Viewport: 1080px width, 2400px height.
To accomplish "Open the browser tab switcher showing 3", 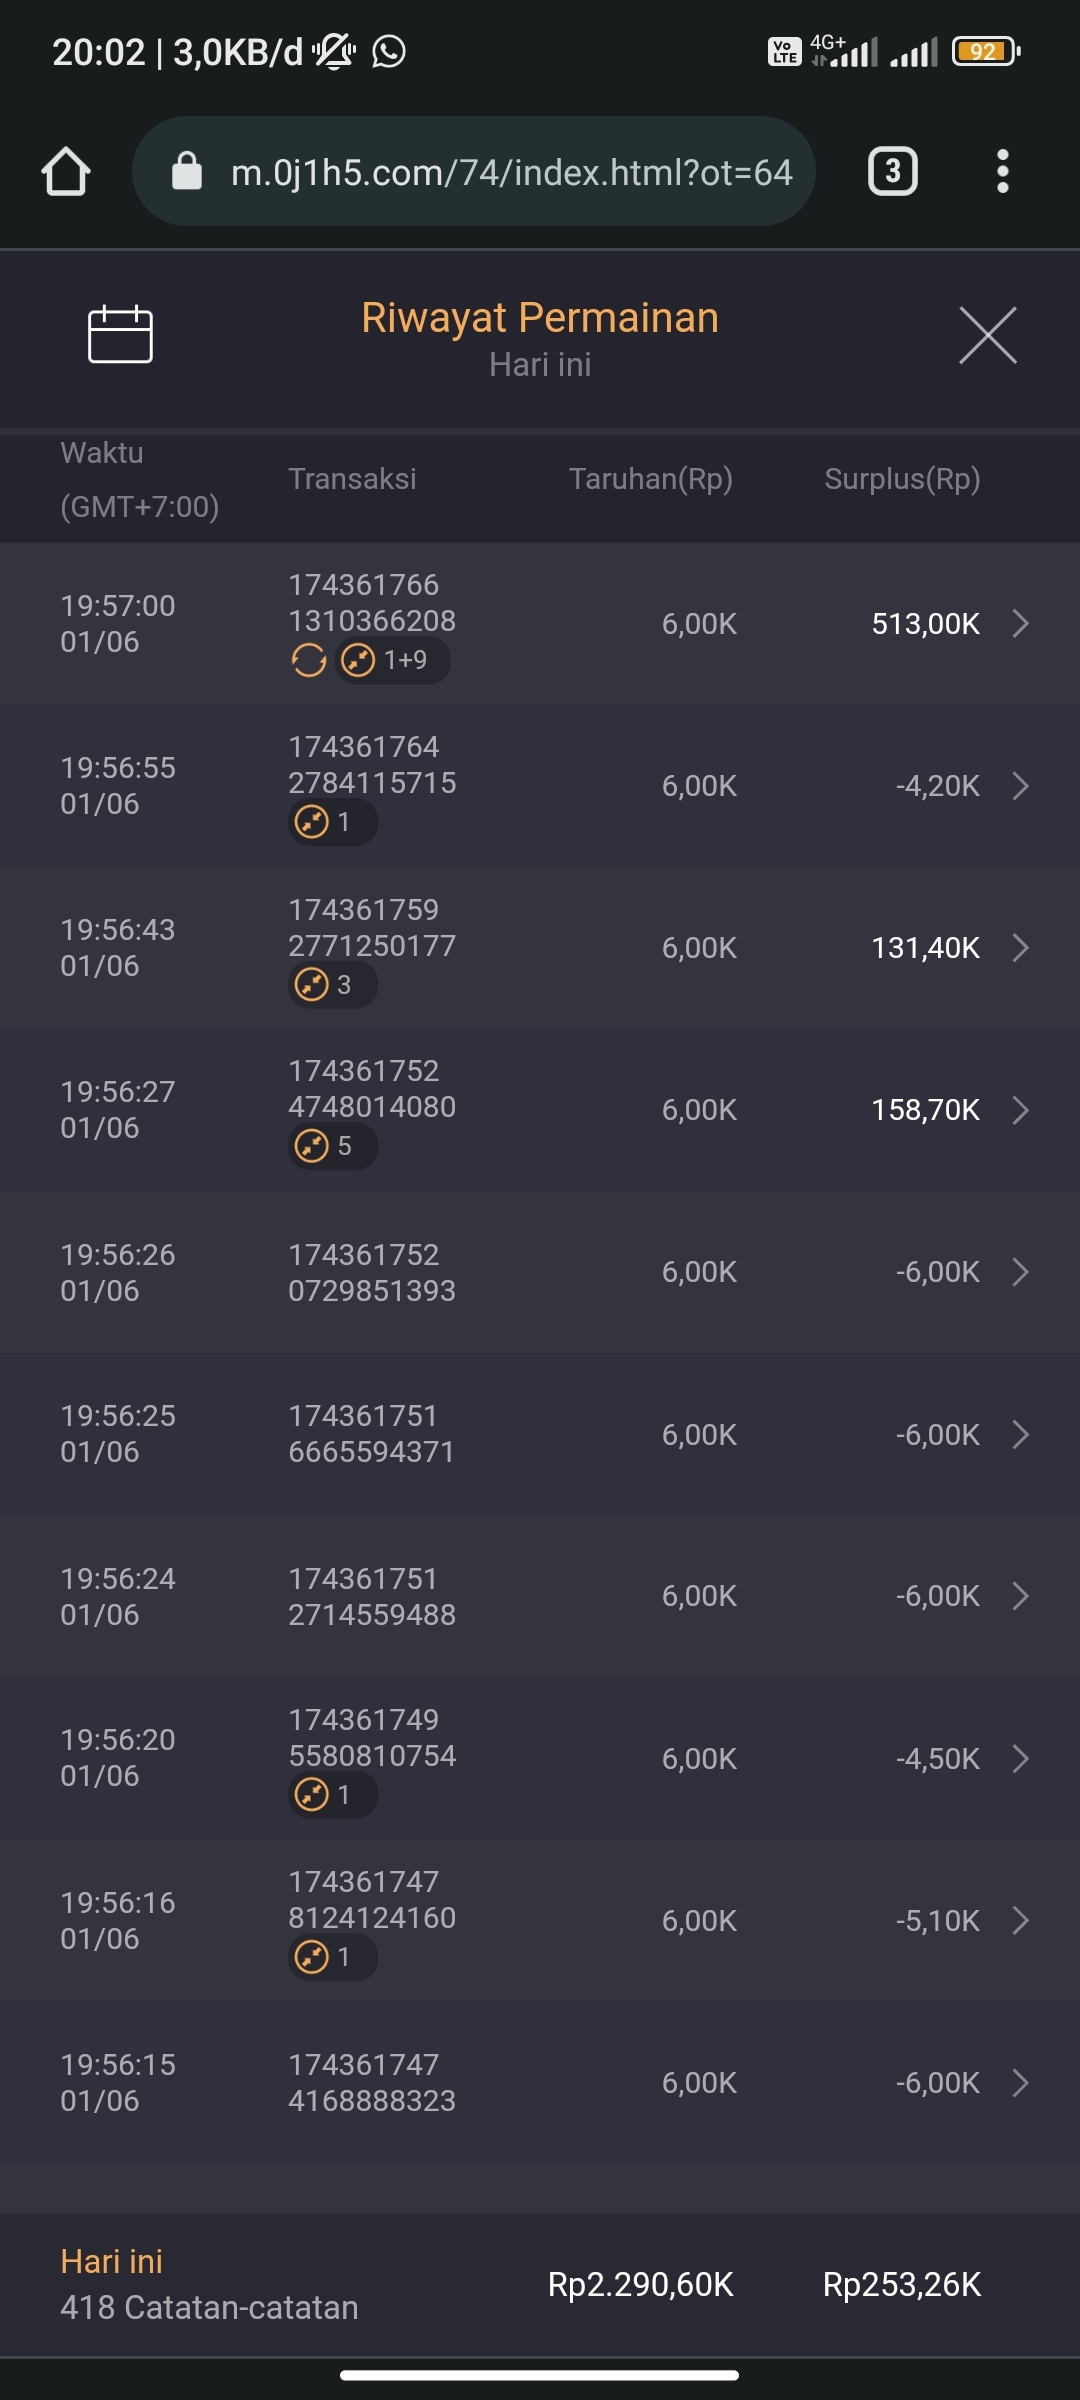I will tap(892, 171).
